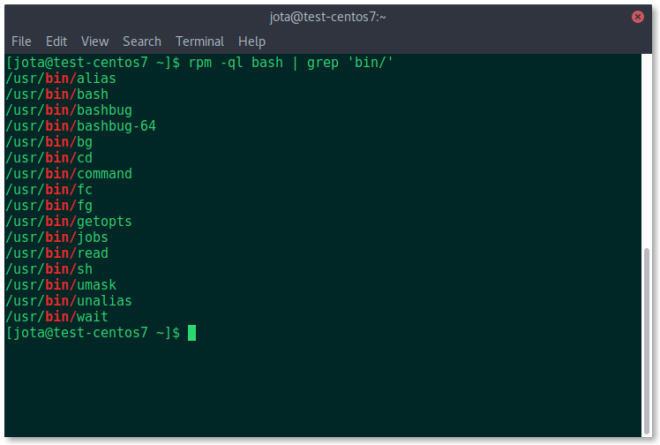Viewport: 660px width, 445px height.
Task: Click the jota@test-centos7 window title
Action: tap(330, 16)
